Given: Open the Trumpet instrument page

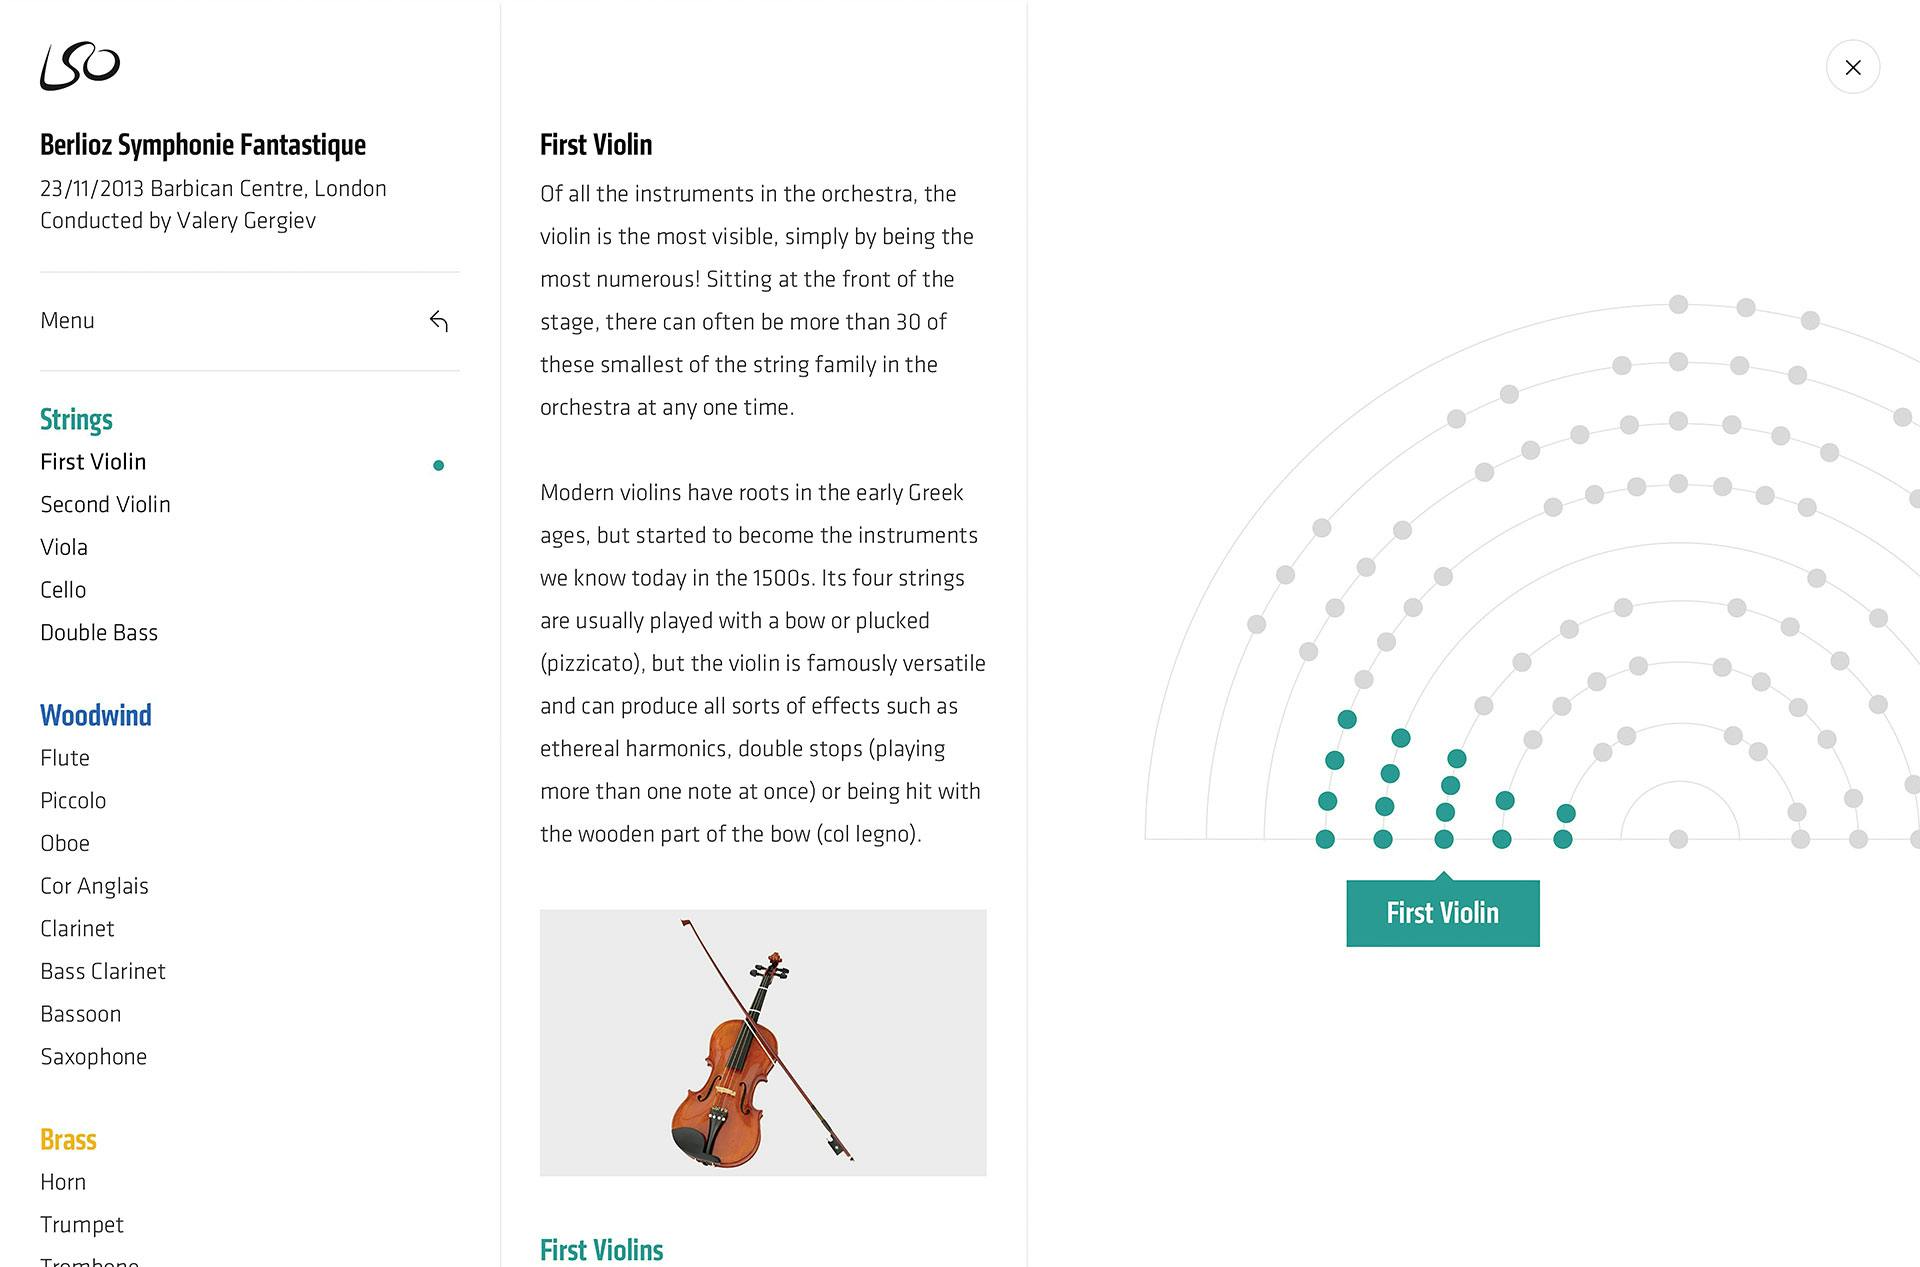Looking at the screenshot, I should 82,1225.
